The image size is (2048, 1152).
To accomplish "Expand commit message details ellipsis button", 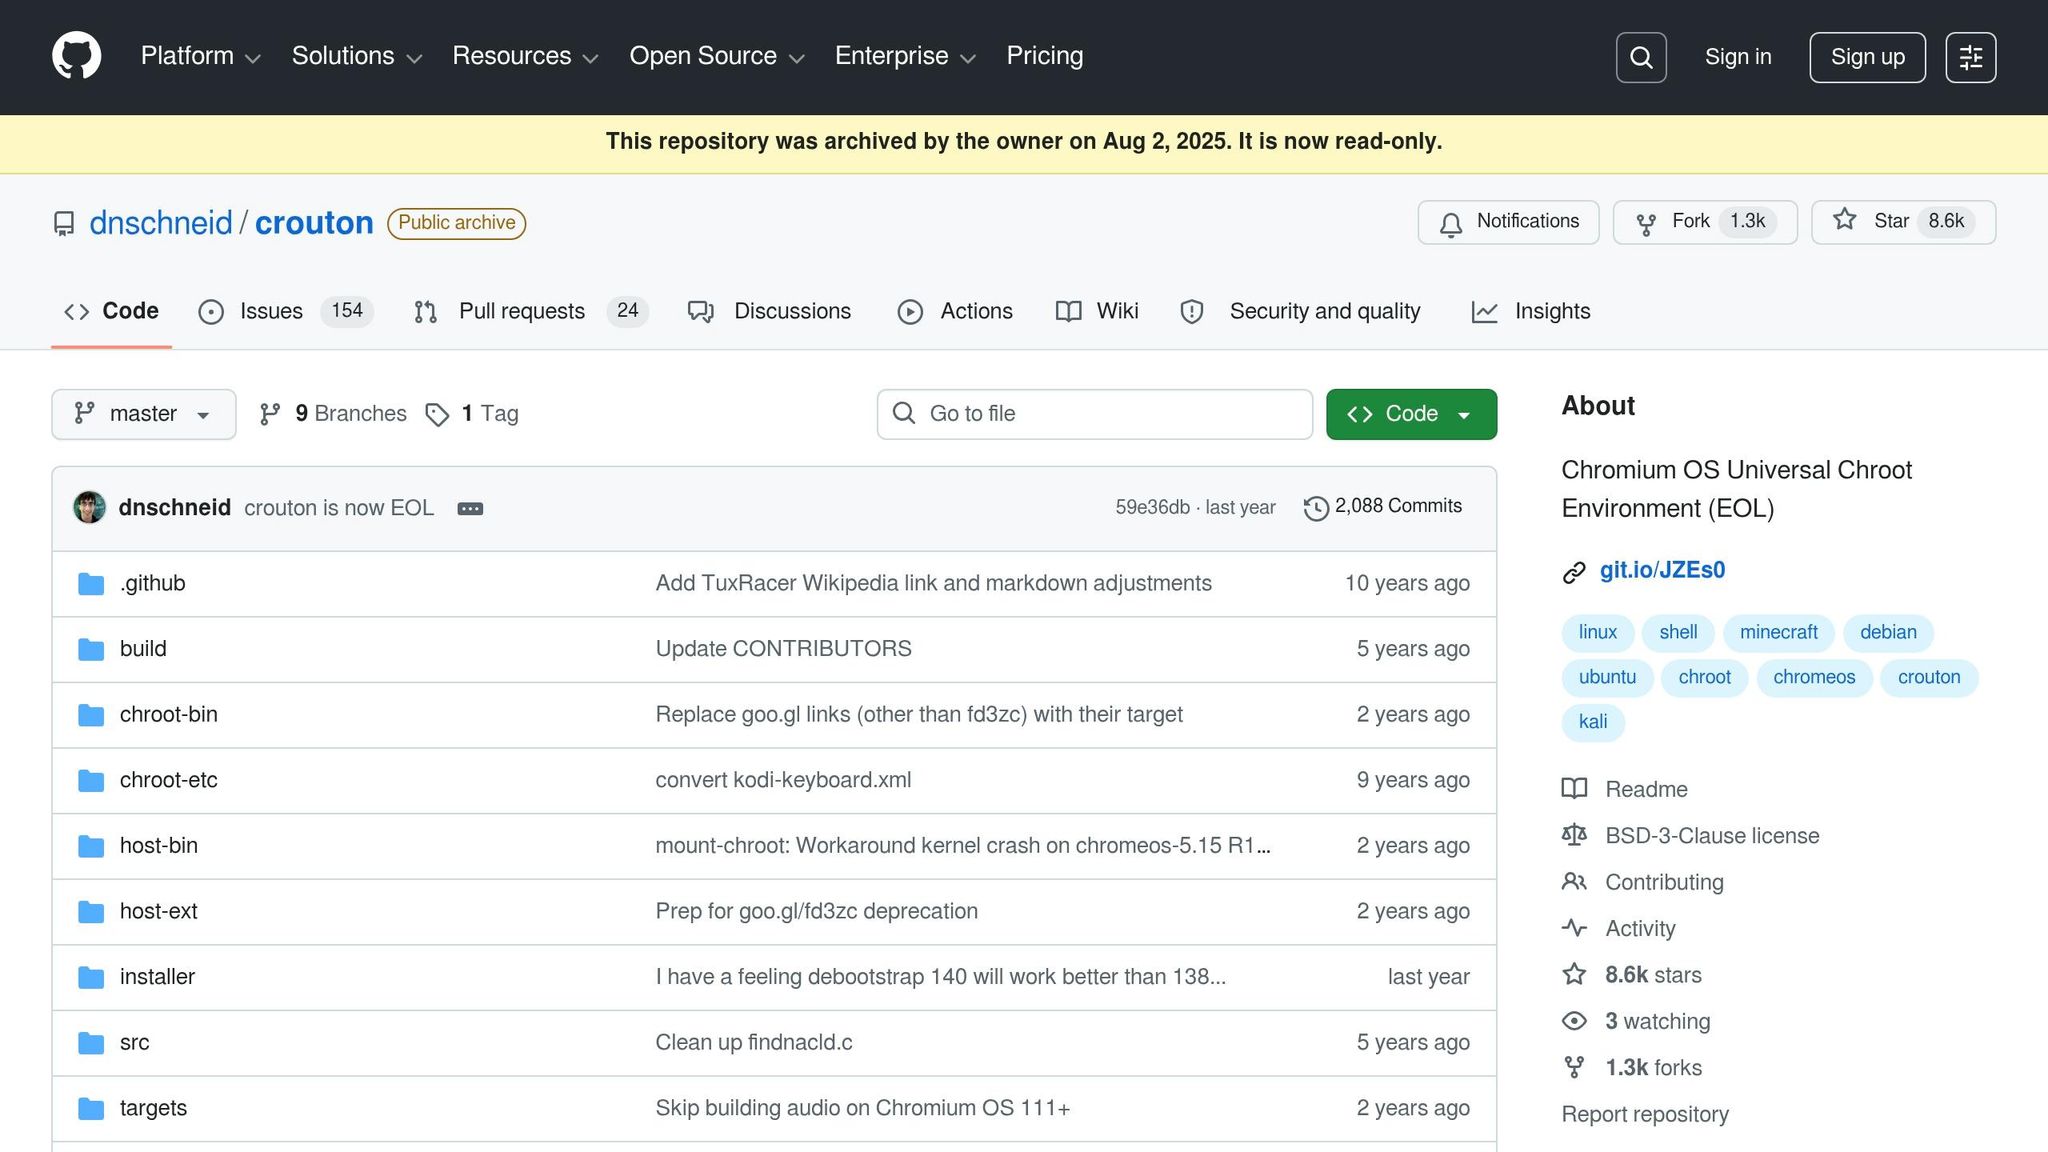I will pyautogui.click(x=470, y=508).
